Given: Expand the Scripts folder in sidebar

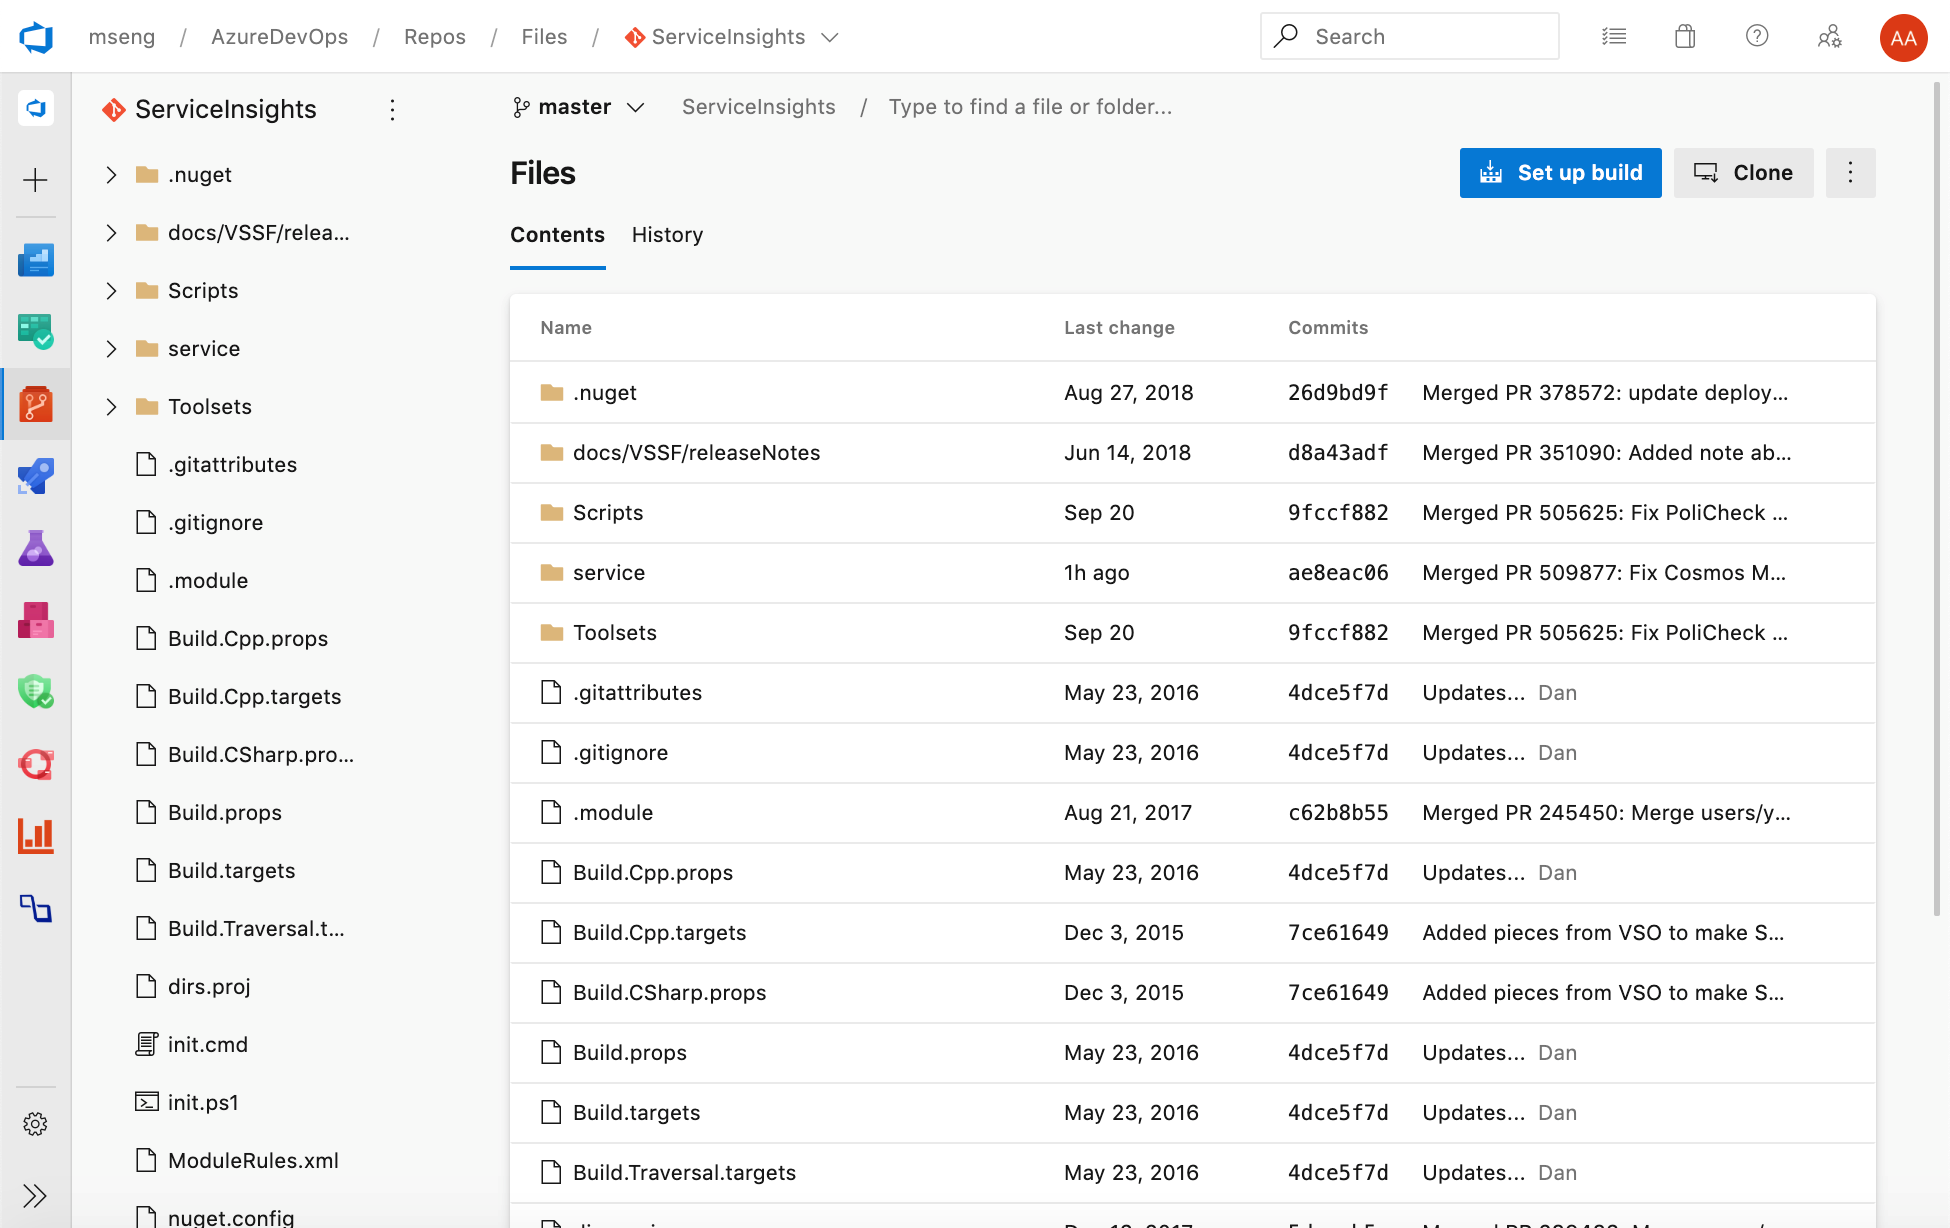Looking at the screenshot, I should (110, 290).
